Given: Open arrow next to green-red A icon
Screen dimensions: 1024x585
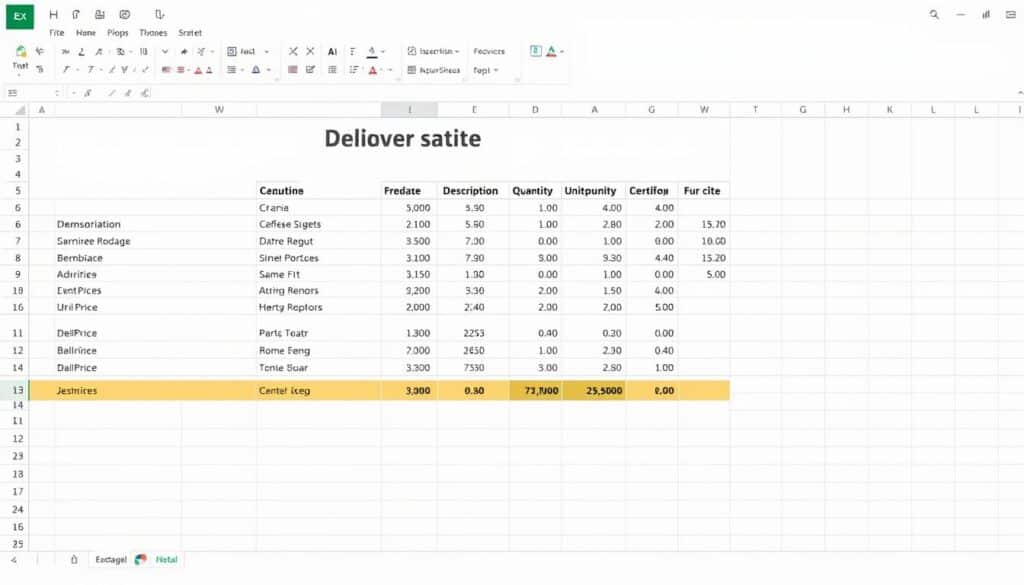Looking at the screenshot, I should 562,52.
